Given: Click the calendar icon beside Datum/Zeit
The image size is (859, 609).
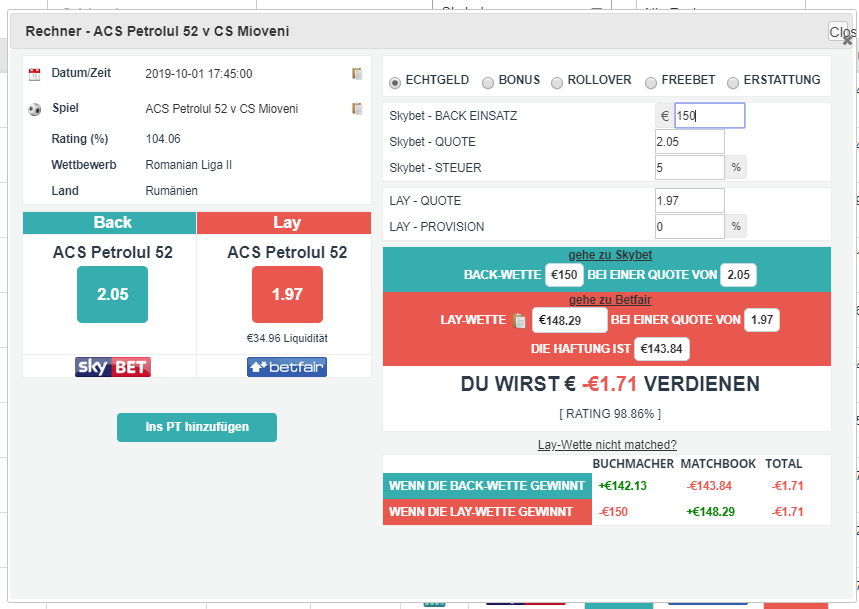Looking at the screenshot, I should click(x=35, y=74).
